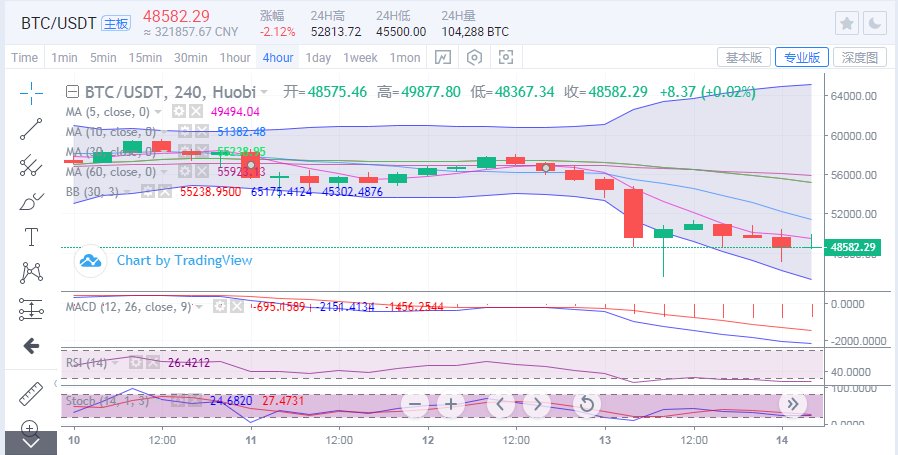Select the ruler measure tool
Viewport: 898px width, 455px height.
pyautogui.click(x=31, y=394)
